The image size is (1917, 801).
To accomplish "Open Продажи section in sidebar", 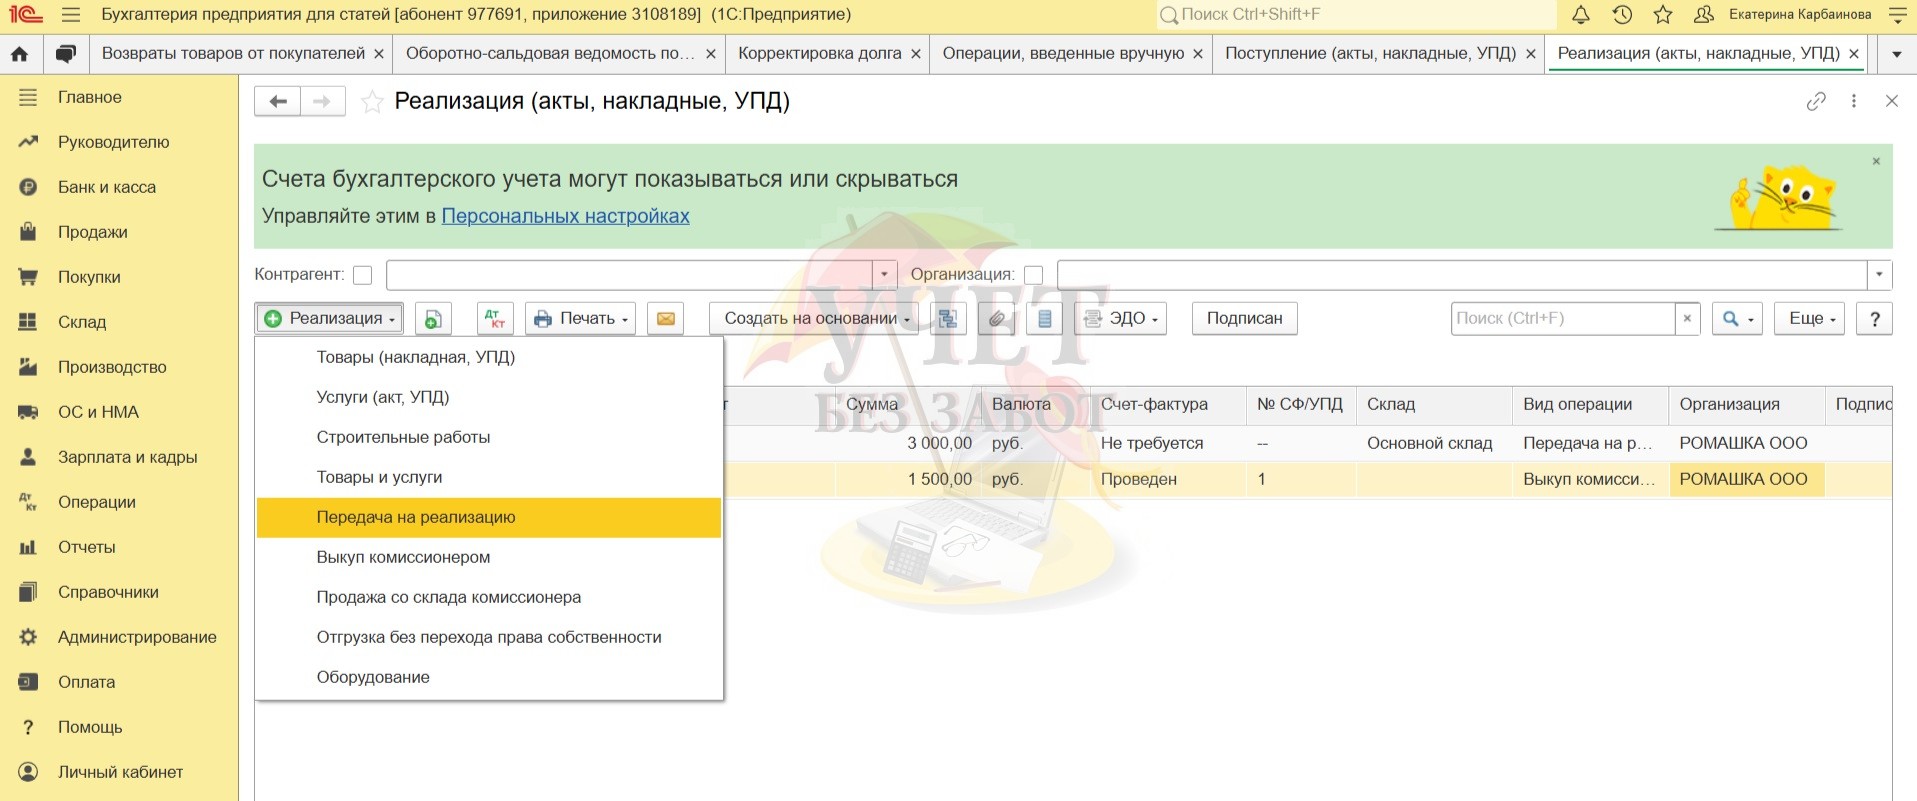I will [92, 232].
